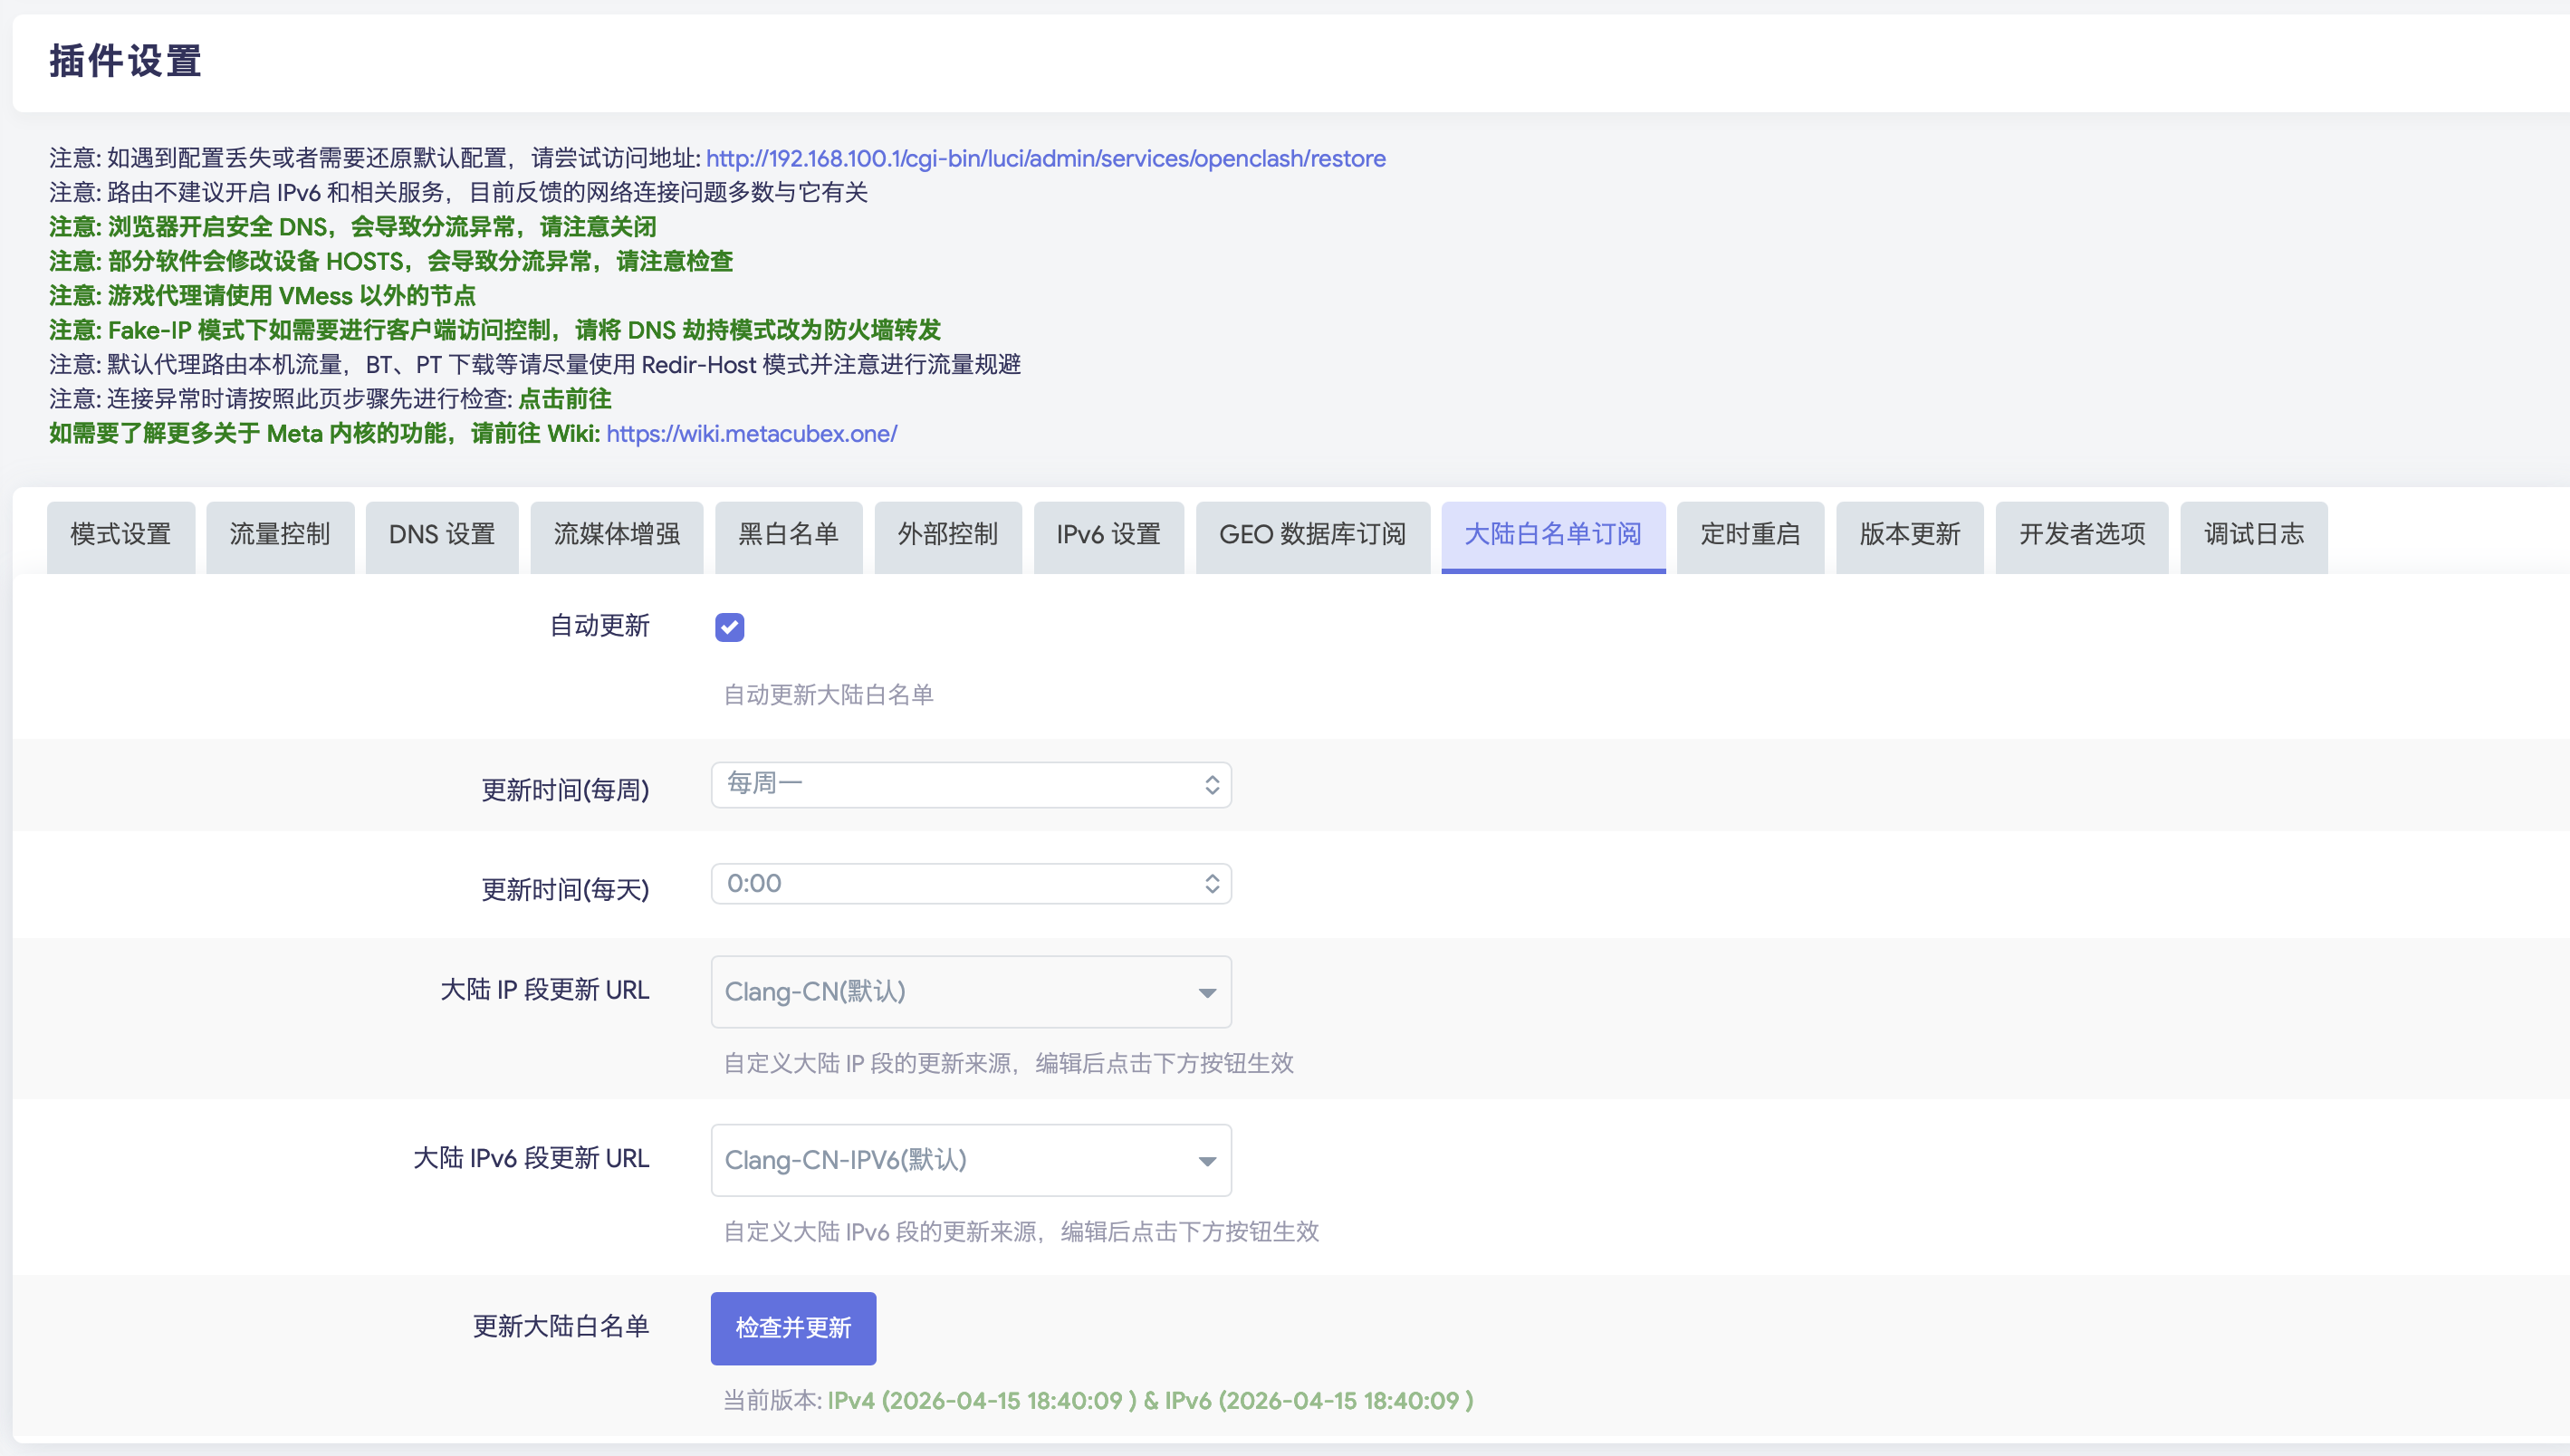Image resolution: width=2570 pixels, height=1456 pixels.
Task: Open the weekly update day dropdown showing 每周一
Action: (970, 784)
